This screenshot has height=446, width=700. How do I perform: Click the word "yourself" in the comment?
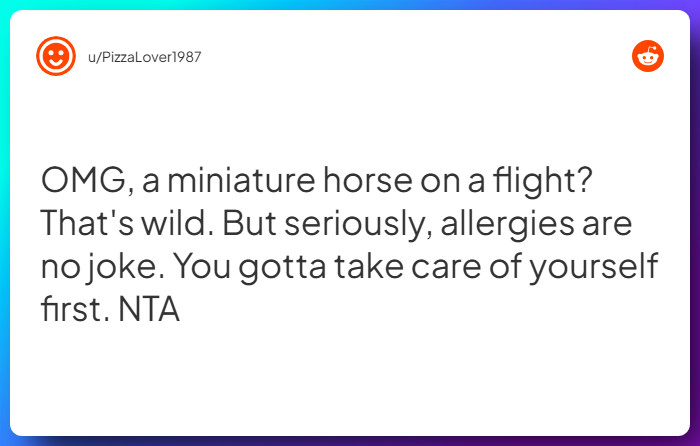594,268
